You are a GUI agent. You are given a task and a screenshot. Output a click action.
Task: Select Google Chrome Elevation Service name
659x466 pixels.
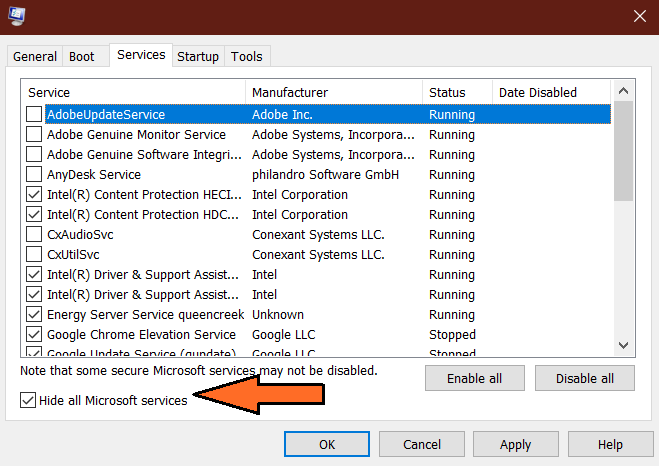click(141, 335)
